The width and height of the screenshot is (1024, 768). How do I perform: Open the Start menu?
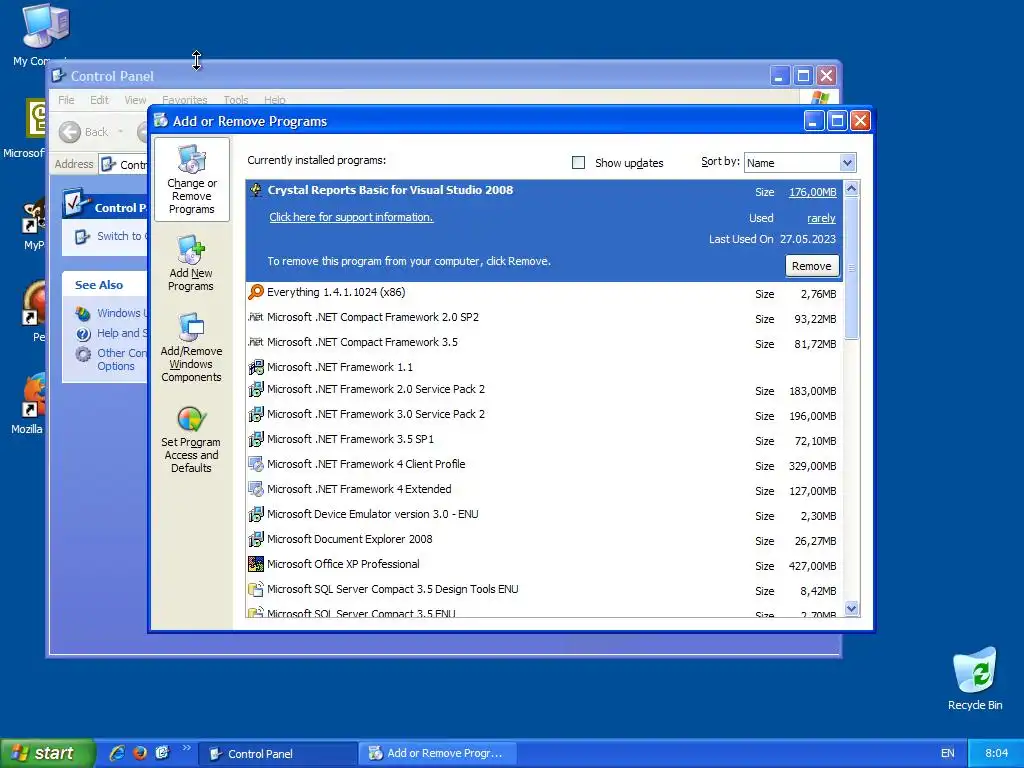pos(47,753)
